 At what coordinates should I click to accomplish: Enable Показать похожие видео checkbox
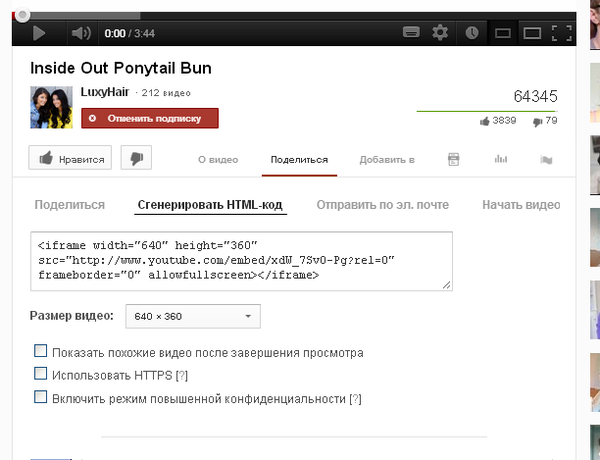pyautogui.click(x=41, y=352)
